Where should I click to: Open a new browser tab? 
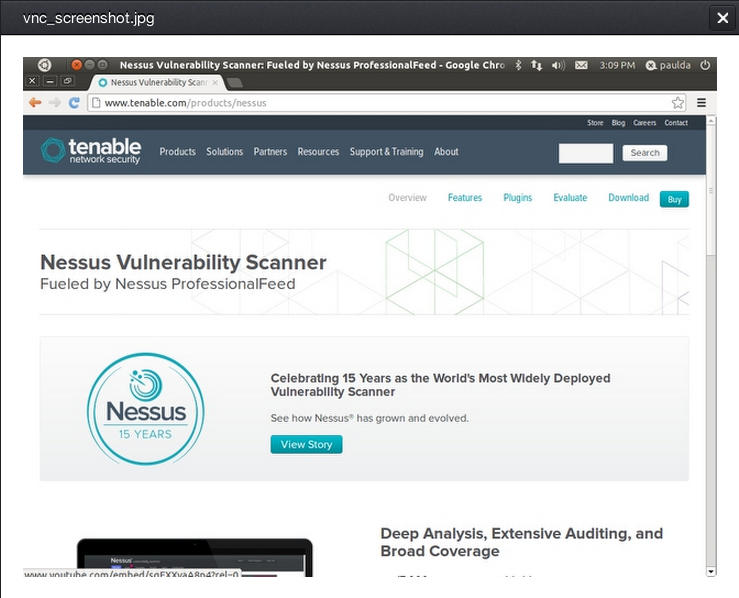235,83
